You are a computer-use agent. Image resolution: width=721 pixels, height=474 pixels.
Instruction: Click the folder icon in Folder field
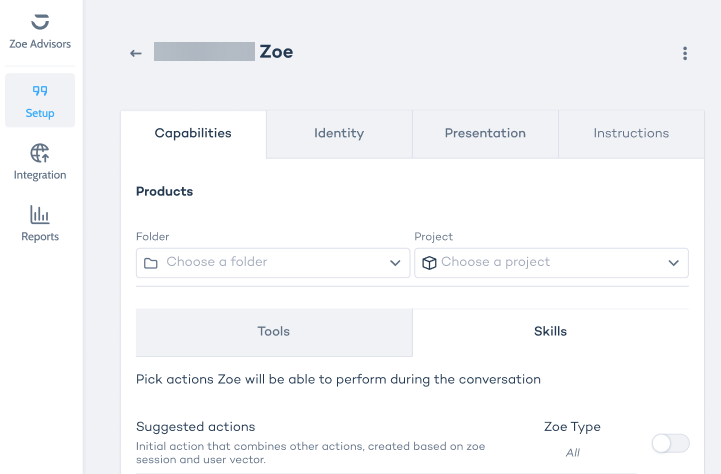click(x=151, y=263)
